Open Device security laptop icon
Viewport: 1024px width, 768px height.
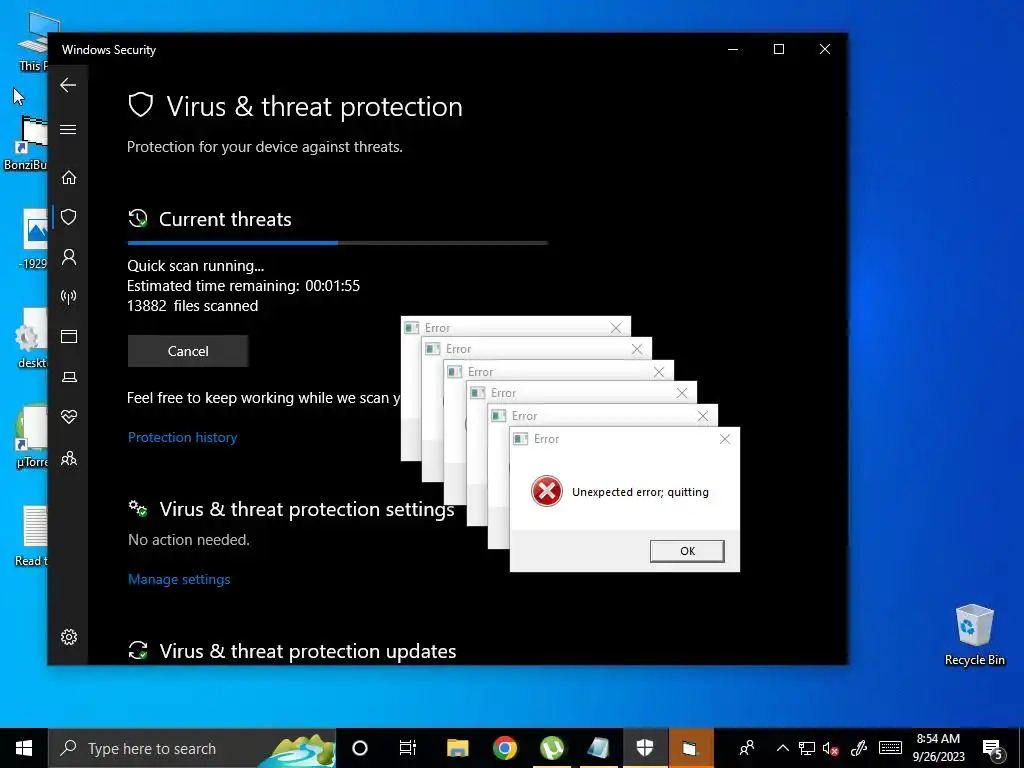pyautogui.click(x=69, y=377)
